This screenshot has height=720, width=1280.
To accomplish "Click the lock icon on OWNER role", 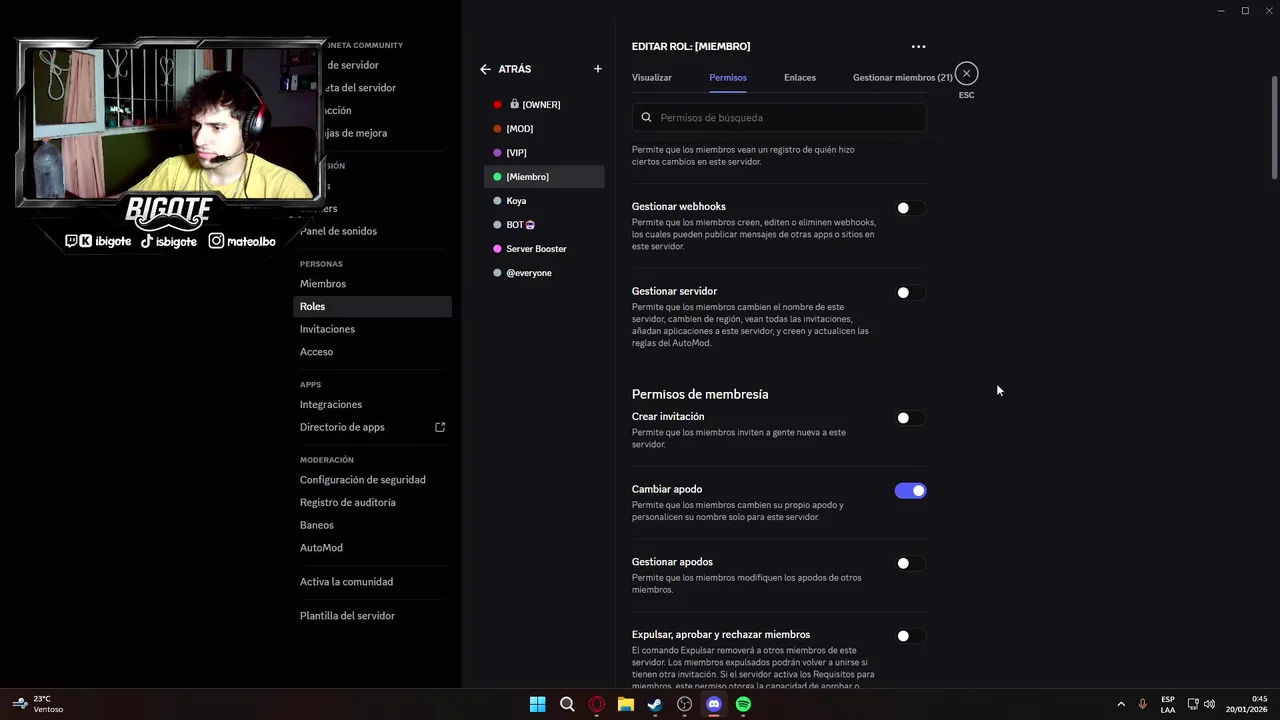I will [x=514, y=104].
